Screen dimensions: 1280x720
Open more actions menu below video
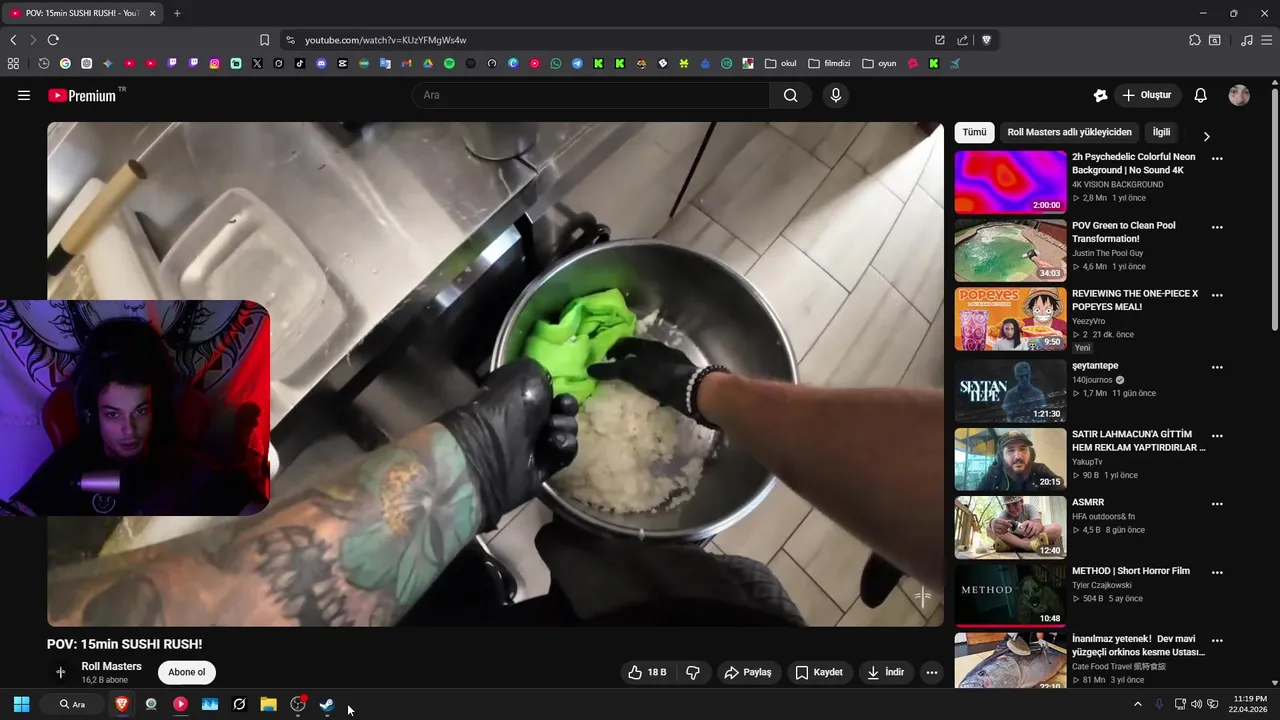[x=932, y=672]
